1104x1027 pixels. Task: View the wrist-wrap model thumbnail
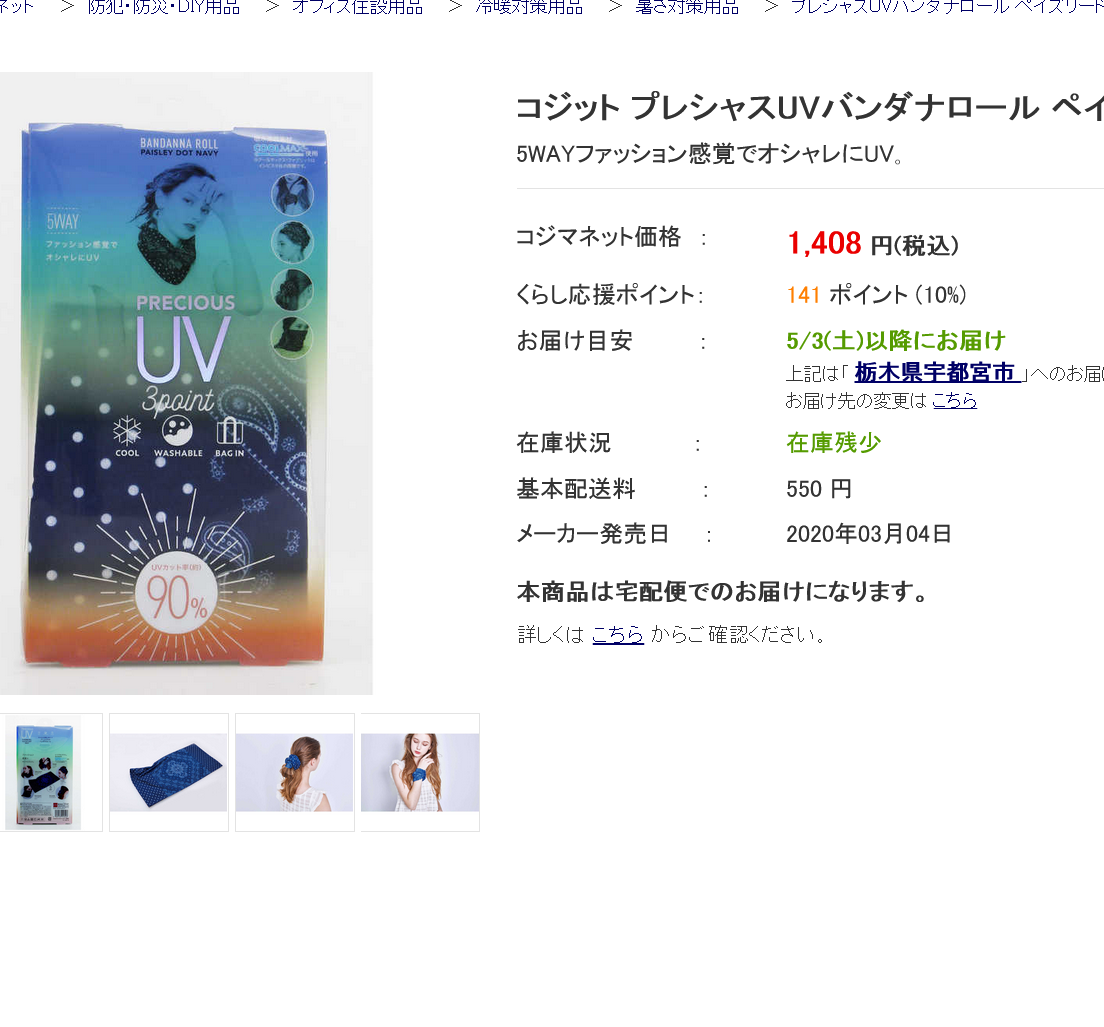coord(420,772)
